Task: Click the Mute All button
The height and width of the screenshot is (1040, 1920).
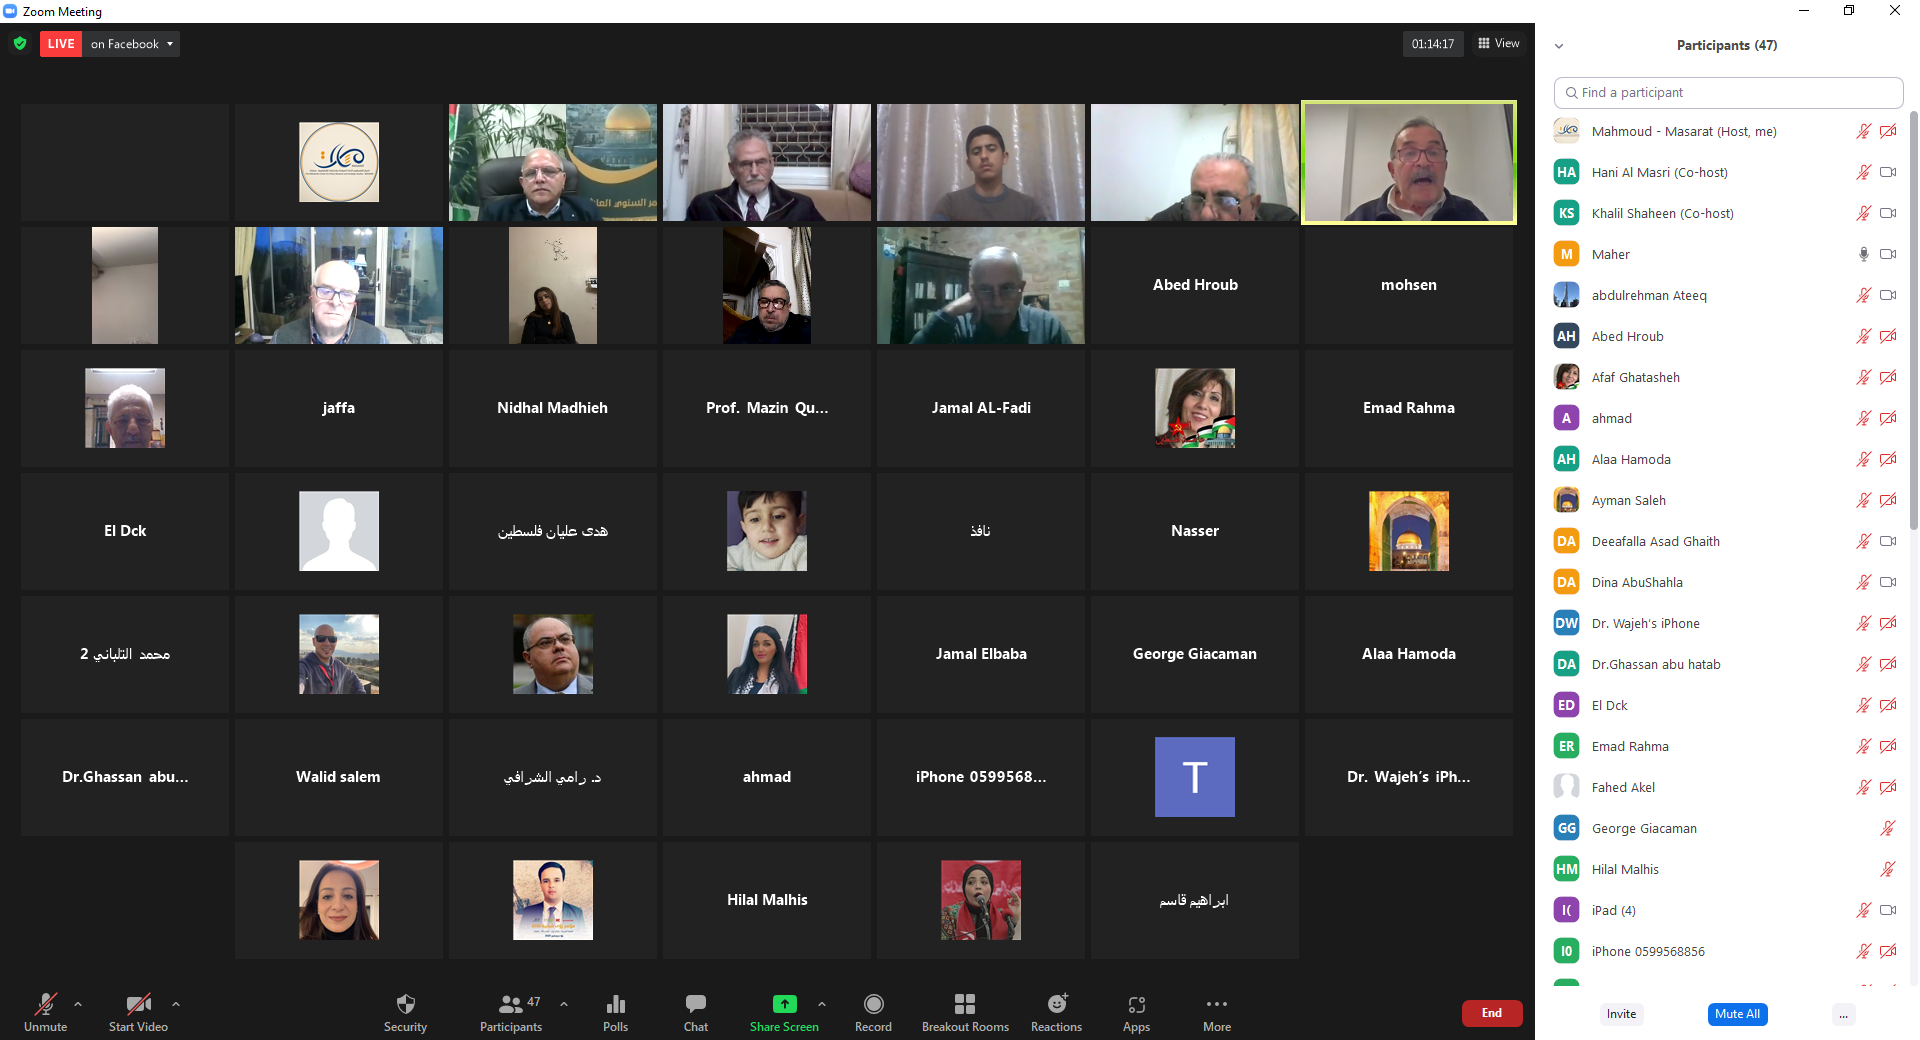Action: (x=1737, y=1014)
